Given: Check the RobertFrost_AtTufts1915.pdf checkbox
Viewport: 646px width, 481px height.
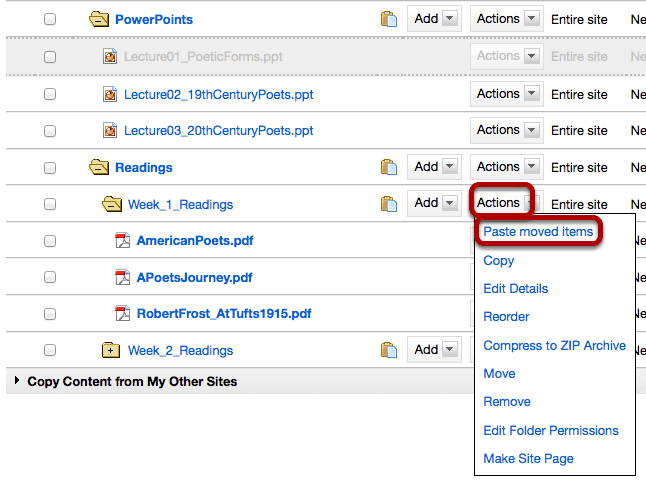Looking at the screenshot, I should (x=50, y=314).
